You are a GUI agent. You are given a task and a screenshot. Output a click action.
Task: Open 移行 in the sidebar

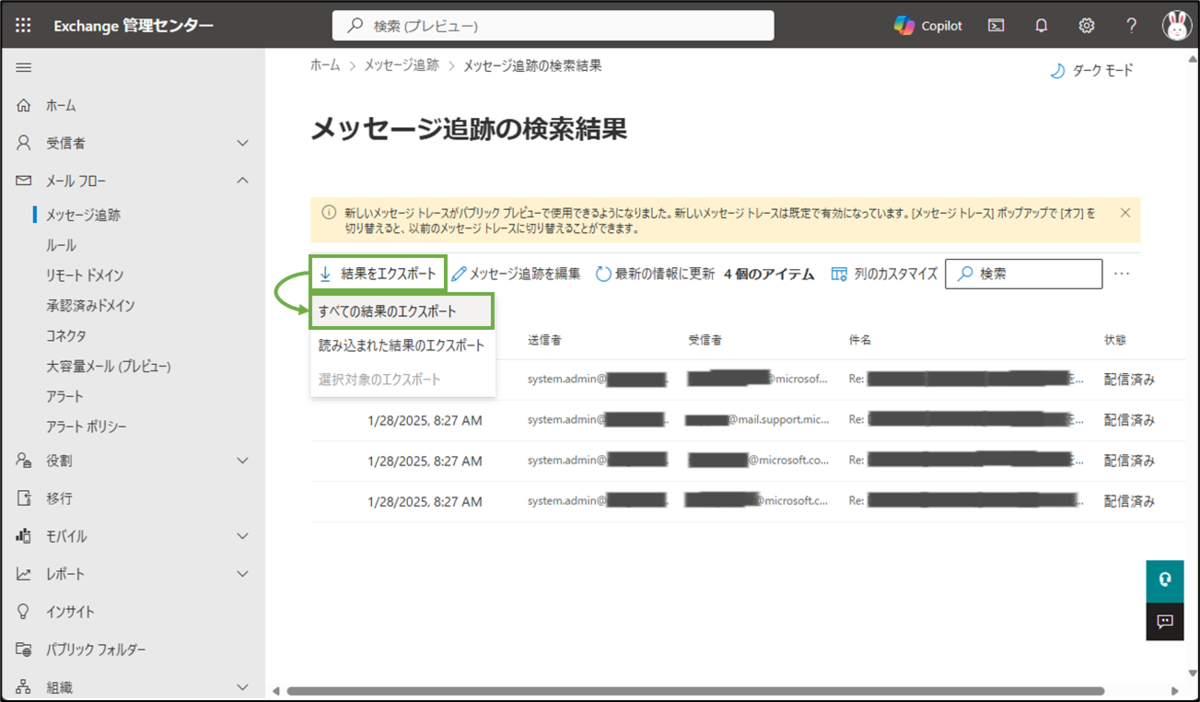(x=59, y=498)
